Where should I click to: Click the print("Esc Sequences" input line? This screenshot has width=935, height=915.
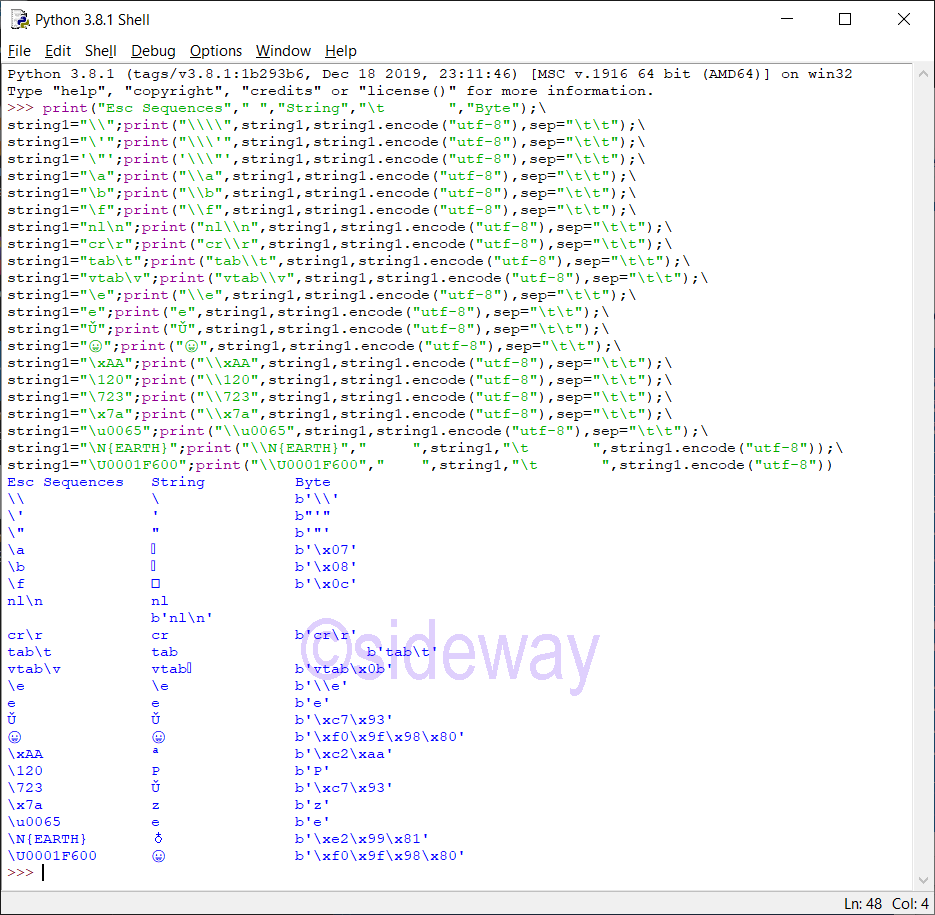(277, 108)
